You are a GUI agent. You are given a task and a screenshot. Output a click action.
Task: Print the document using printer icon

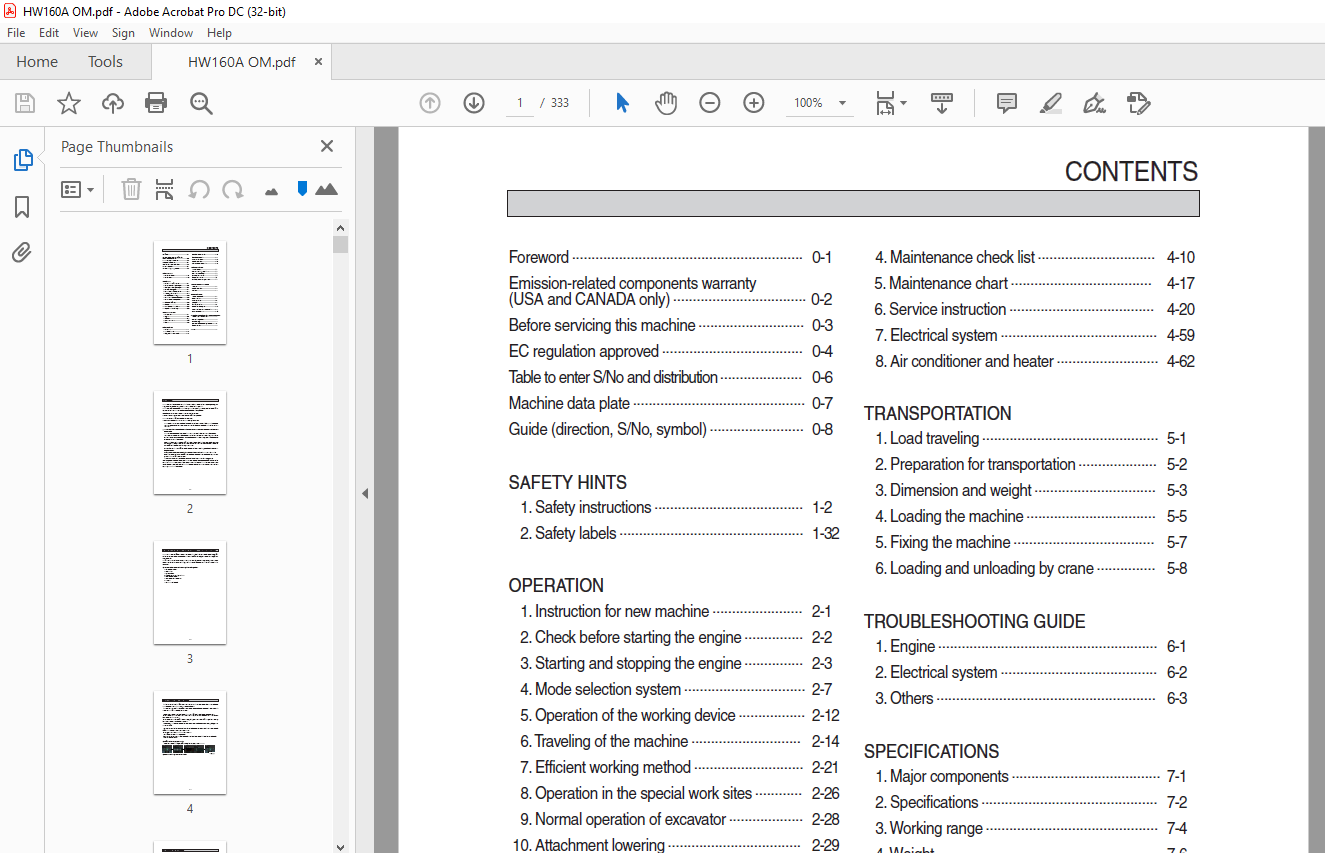(x=156, y=103)
